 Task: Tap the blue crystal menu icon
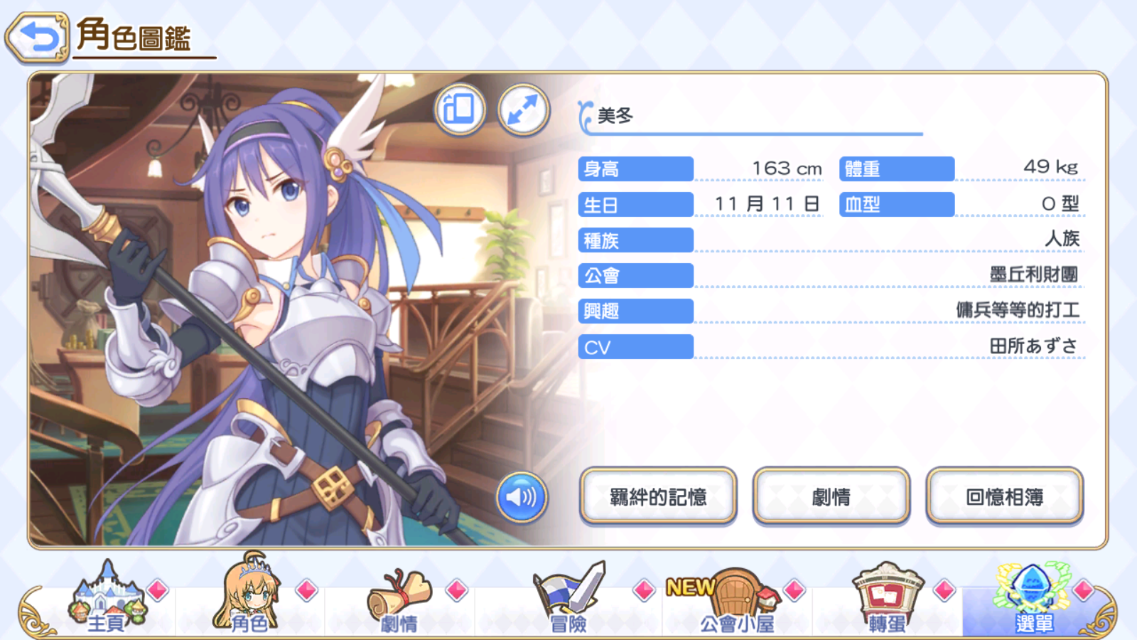click(x=1032, y=586)
